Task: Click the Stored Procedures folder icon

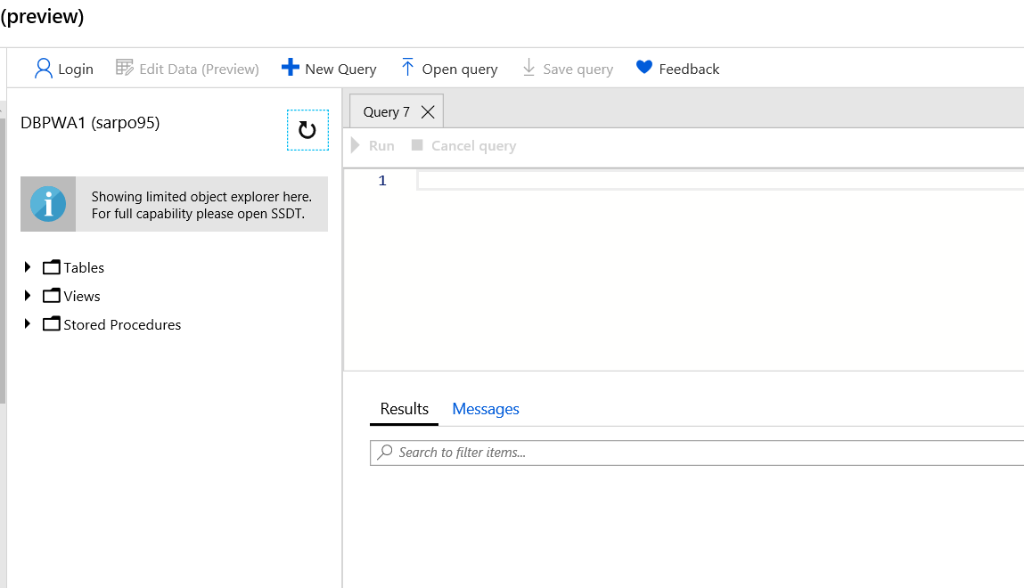Action: pos(52,324)
